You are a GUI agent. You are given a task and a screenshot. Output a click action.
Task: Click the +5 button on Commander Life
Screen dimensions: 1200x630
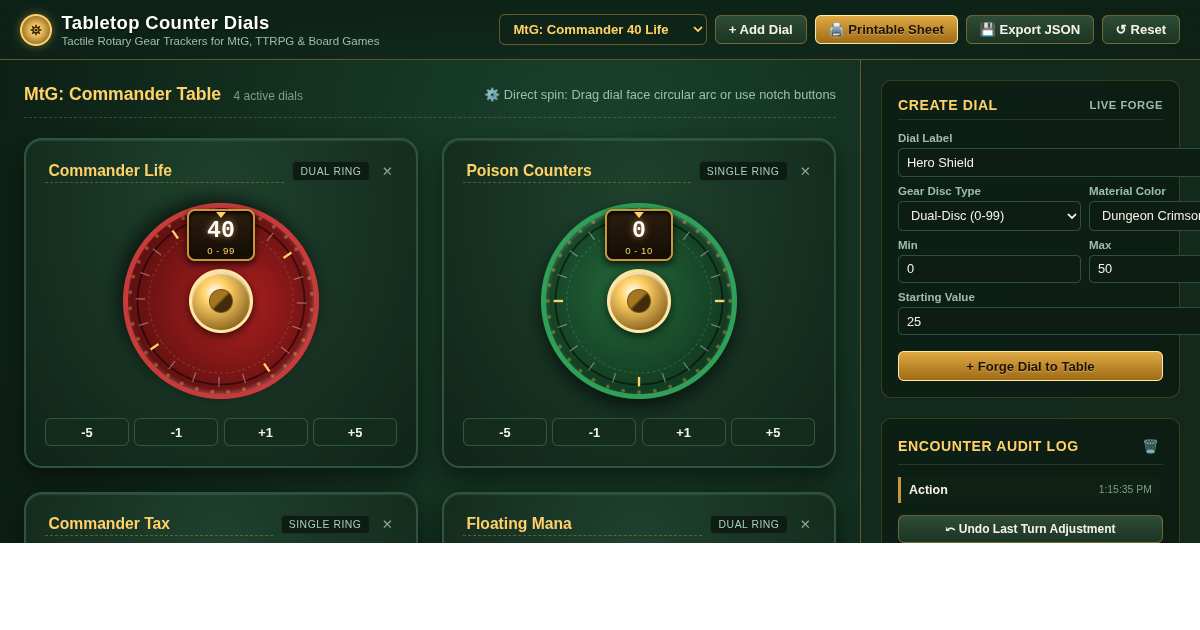point(355,432)
